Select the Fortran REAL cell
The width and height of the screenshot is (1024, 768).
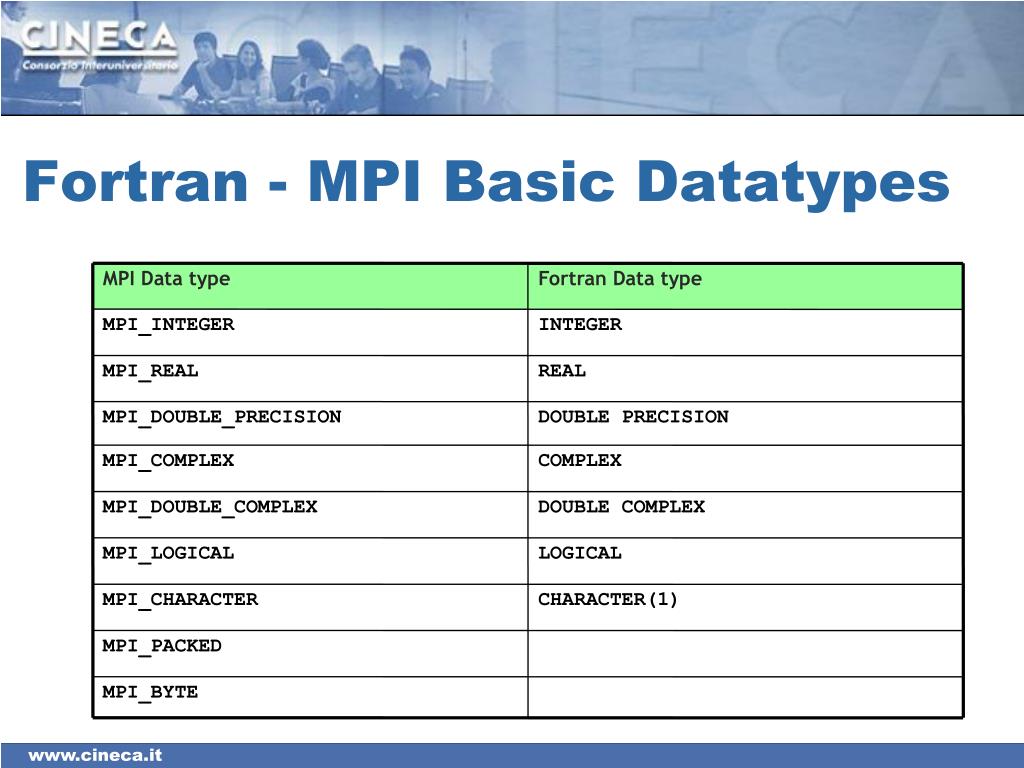point(745,379)
